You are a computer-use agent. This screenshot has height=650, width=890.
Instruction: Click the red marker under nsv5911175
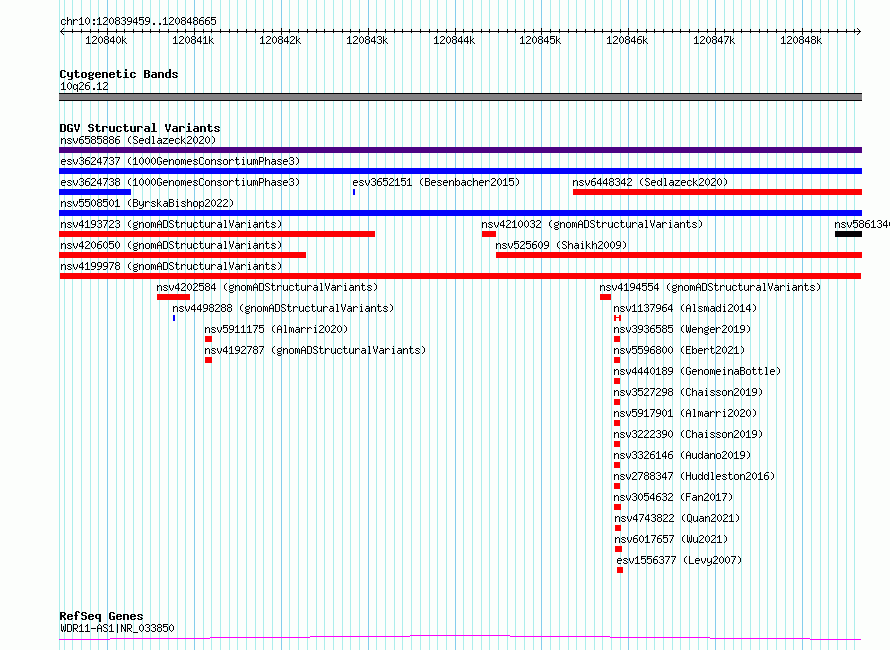(x=208, y=339)
